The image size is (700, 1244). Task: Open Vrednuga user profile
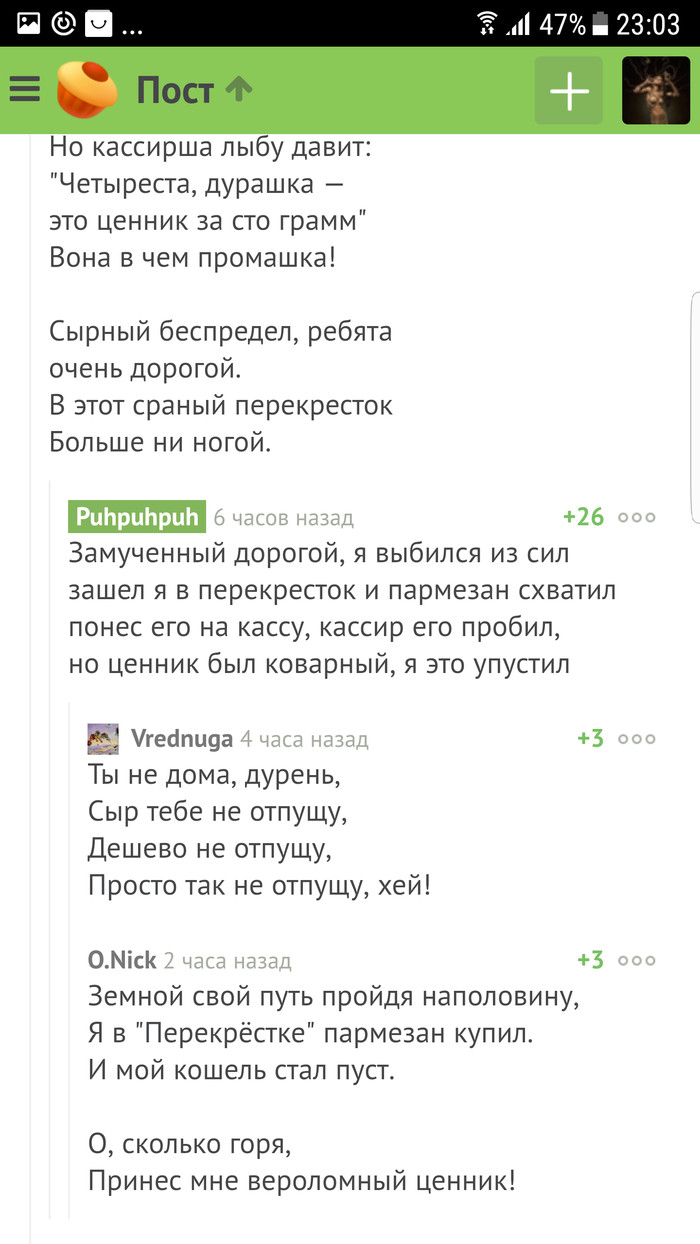pos(182,739)
